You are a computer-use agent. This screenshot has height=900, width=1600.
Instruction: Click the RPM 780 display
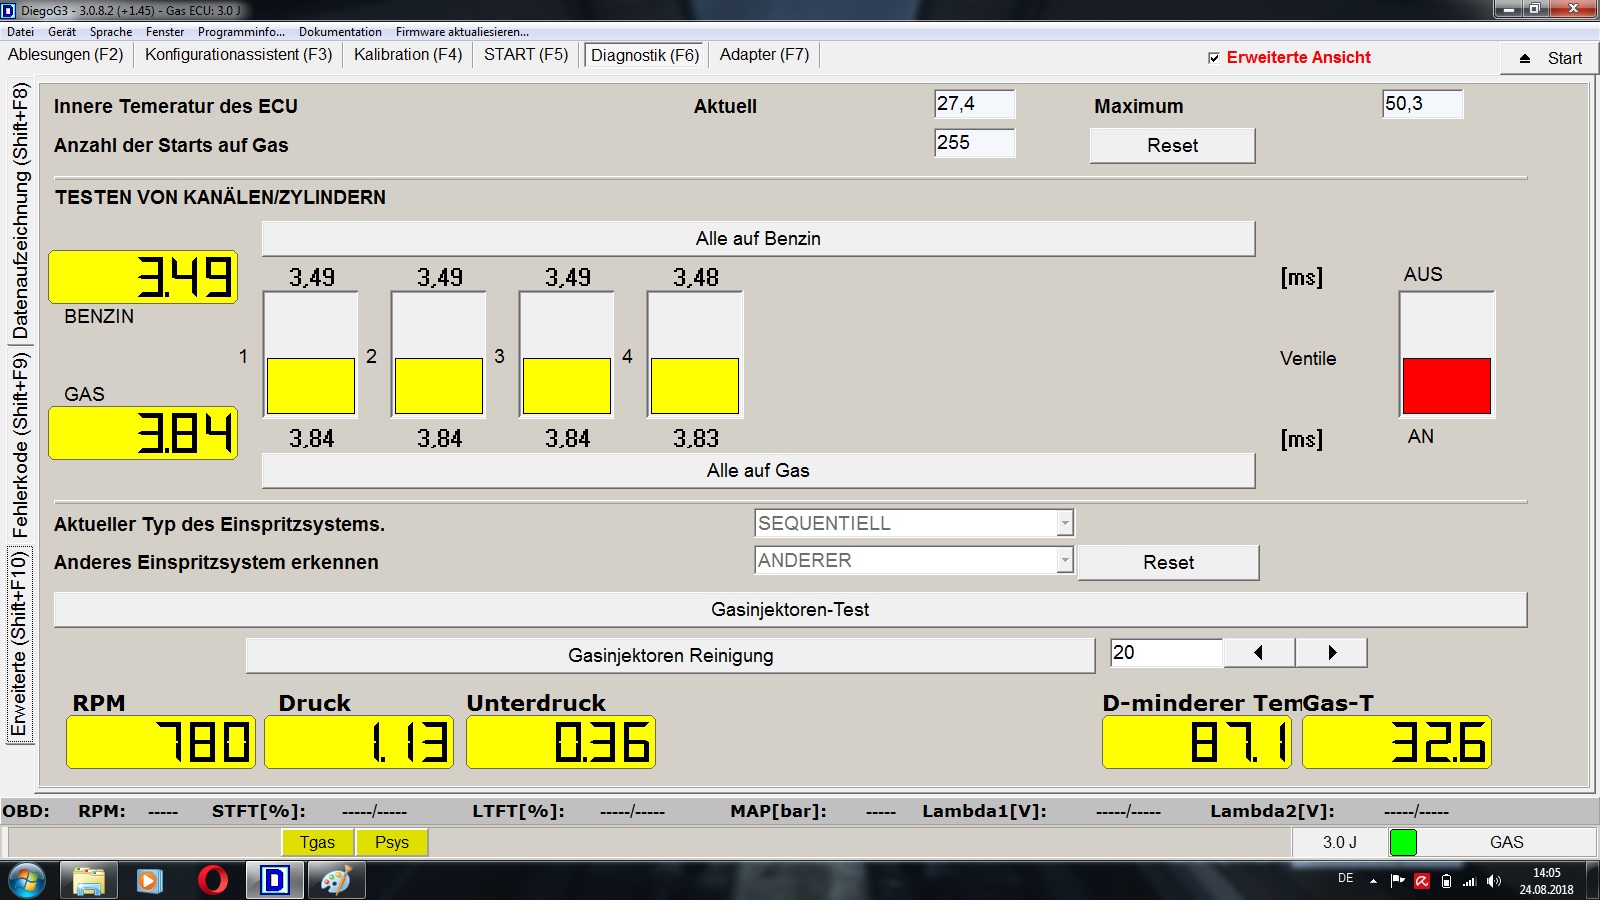pos(161,742)
